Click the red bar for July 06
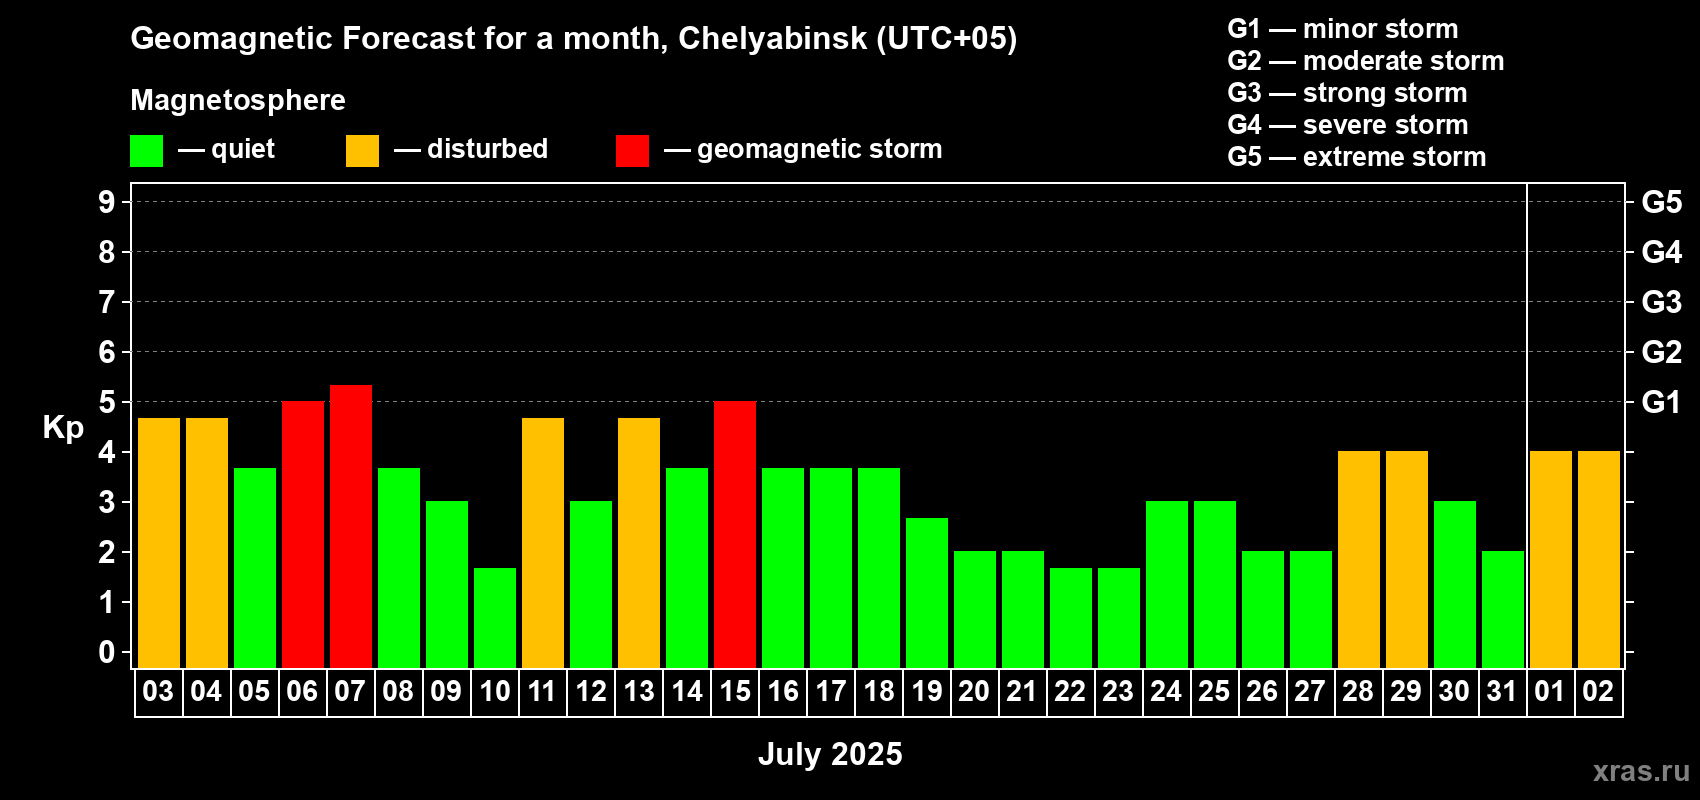The width and height of the screenshot is (1700, 800). pyautogui.click(x=303, y=534)
